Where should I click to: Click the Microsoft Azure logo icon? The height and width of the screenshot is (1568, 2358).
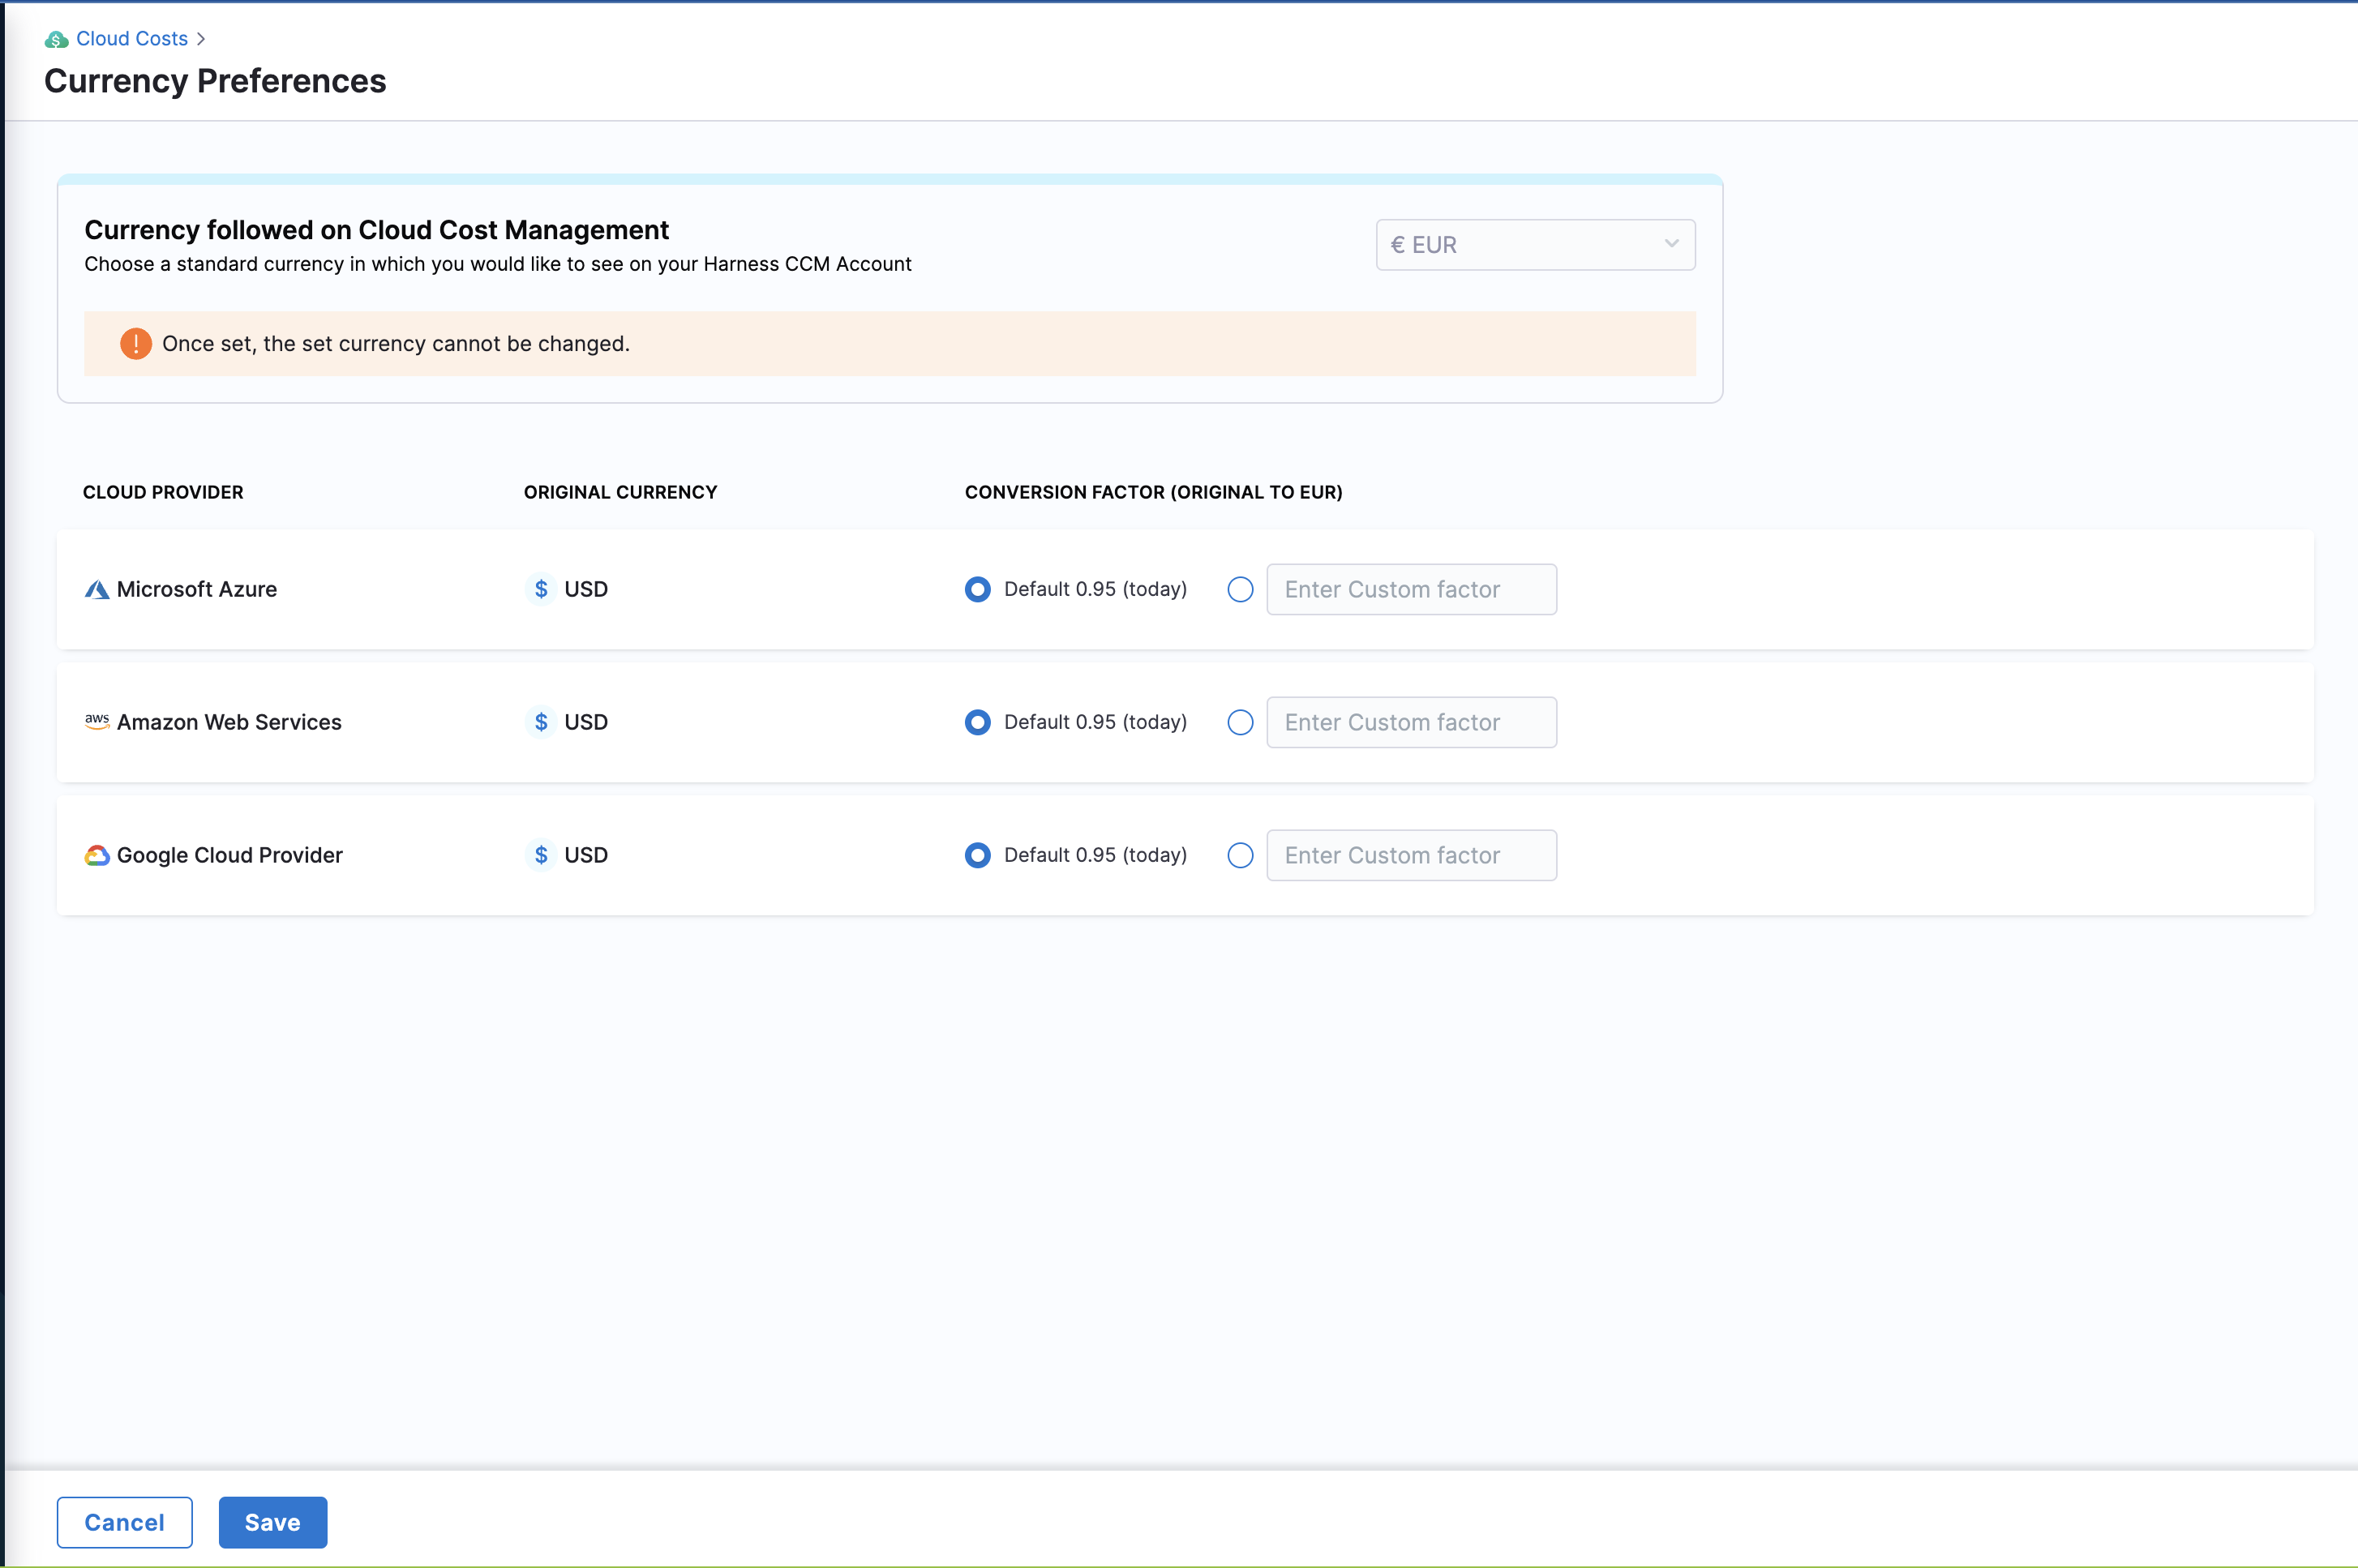(x=96, y=589)
